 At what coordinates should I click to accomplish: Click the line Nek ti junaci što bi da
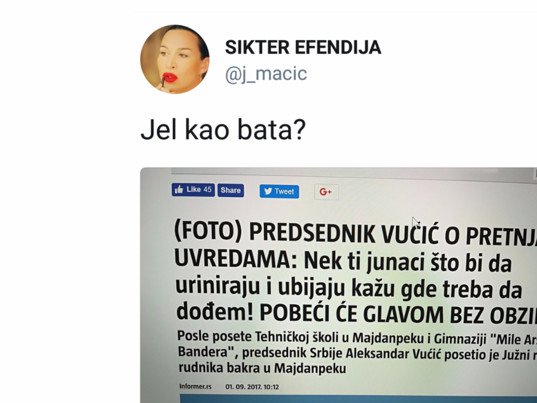coord(408,262)
